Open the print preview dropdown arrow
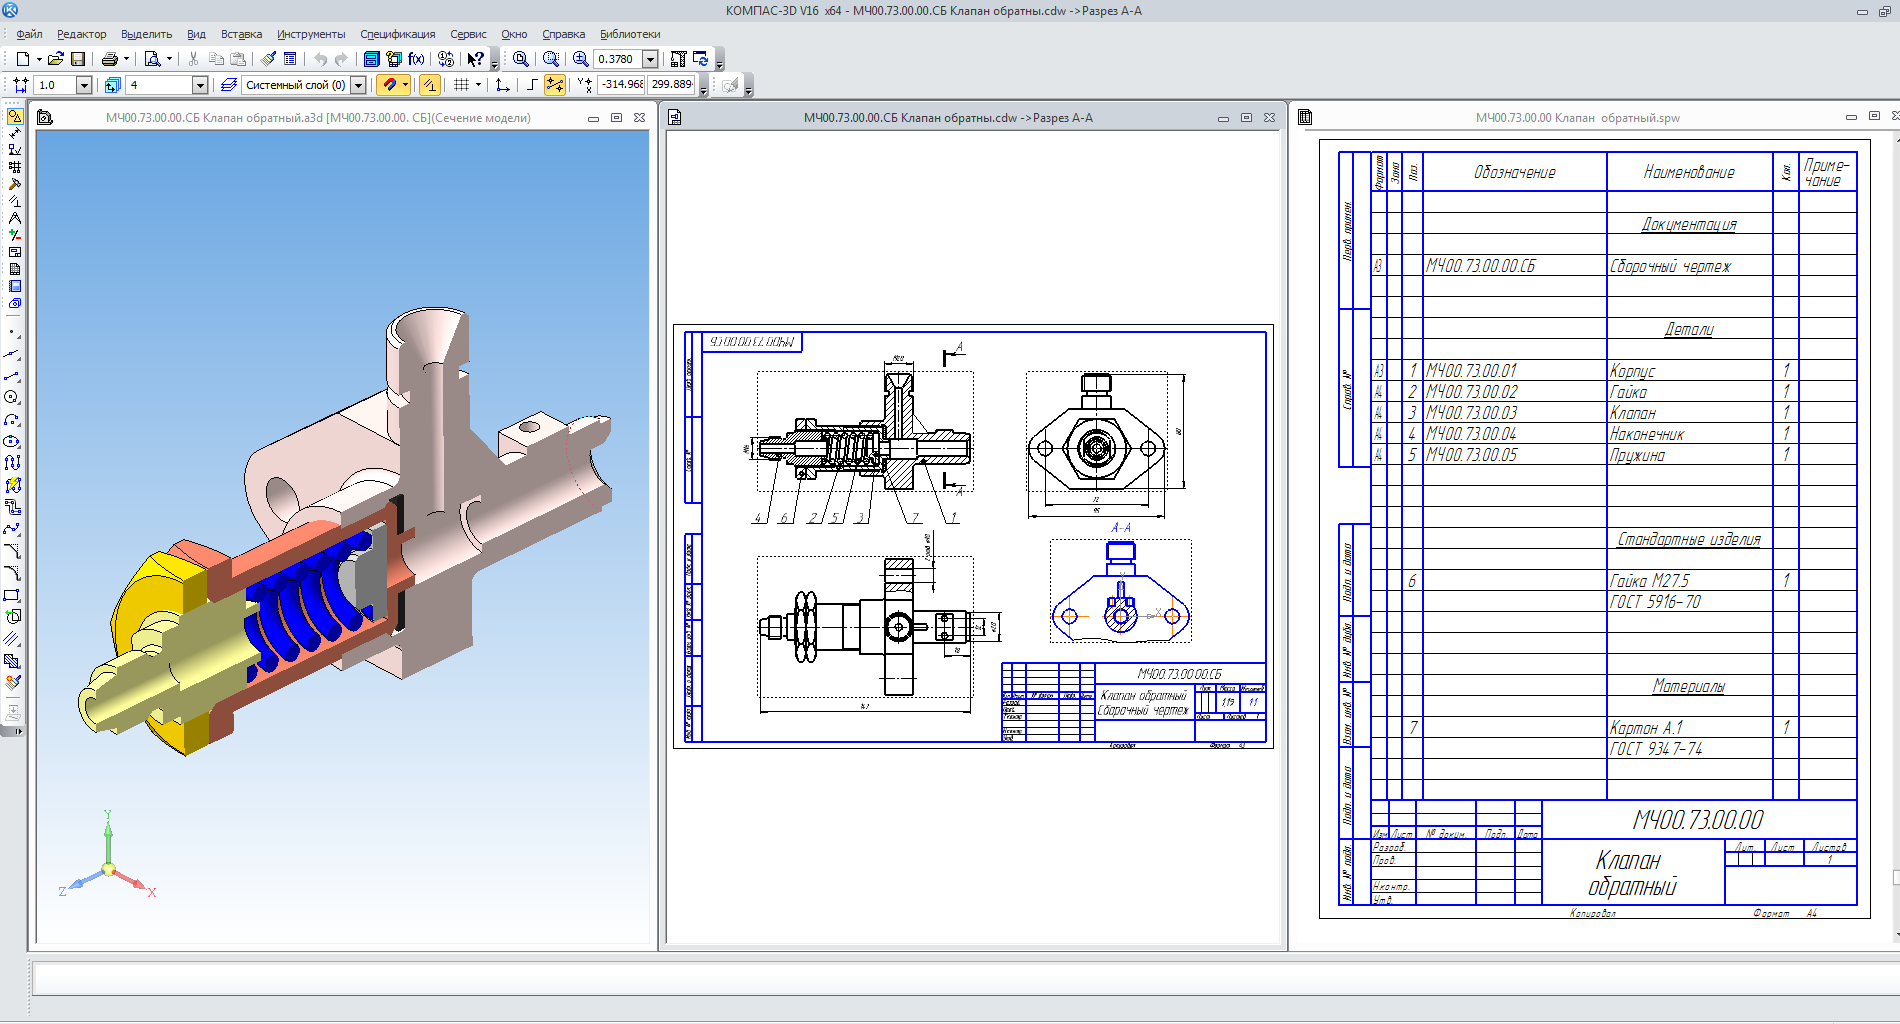 pos(169,59)
